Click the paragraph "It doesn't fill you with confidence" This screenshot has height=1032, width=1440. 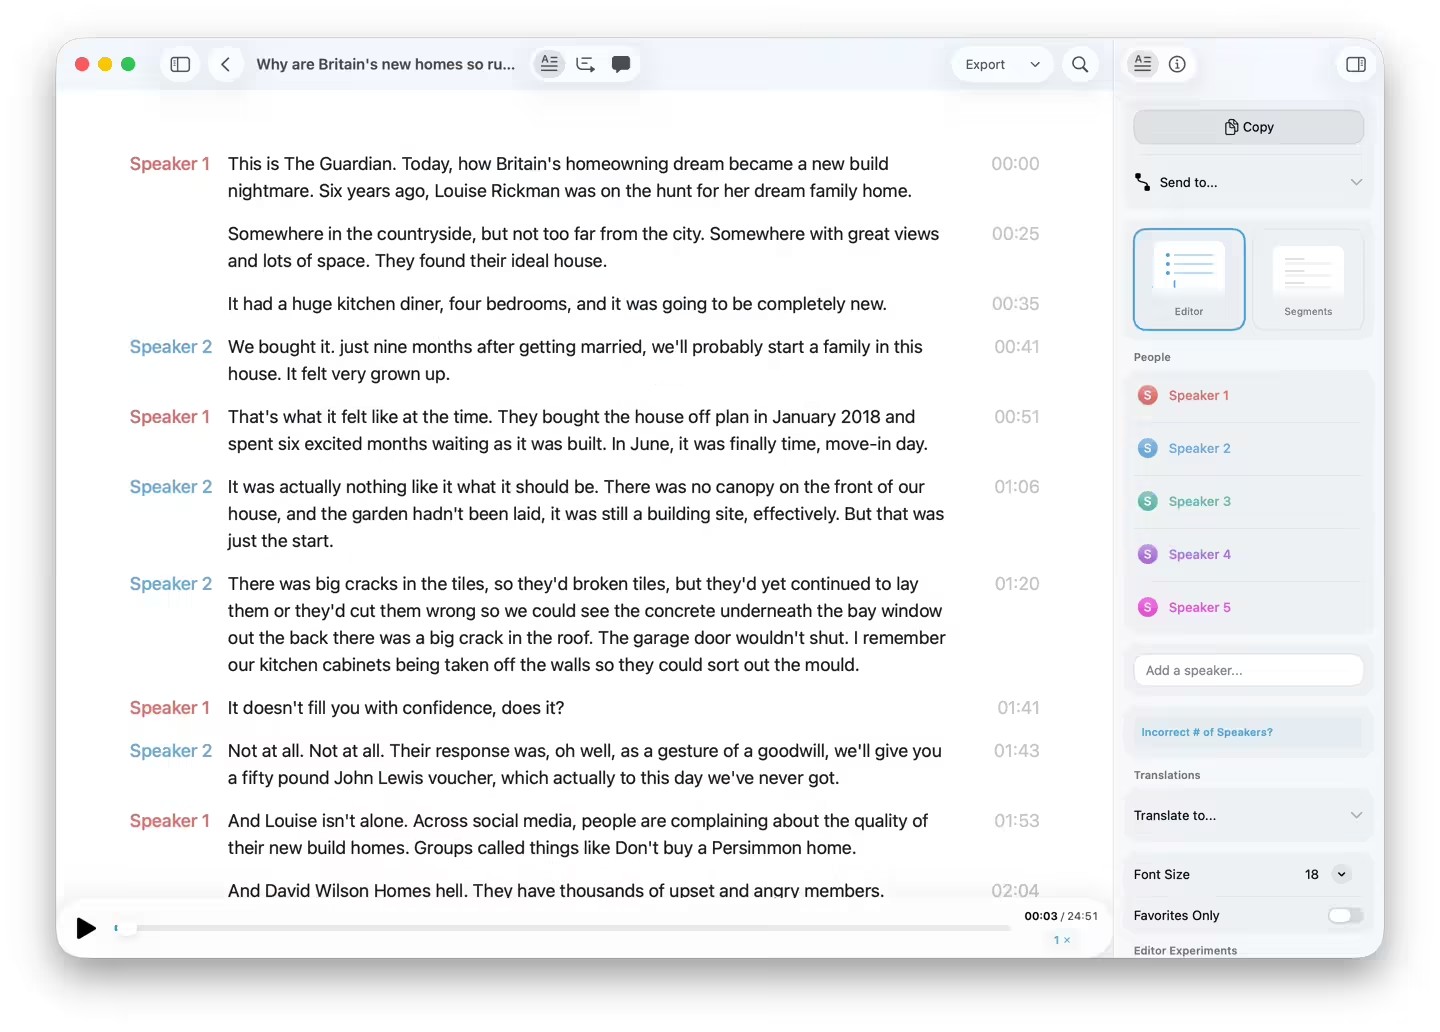(x=396, y=708)
